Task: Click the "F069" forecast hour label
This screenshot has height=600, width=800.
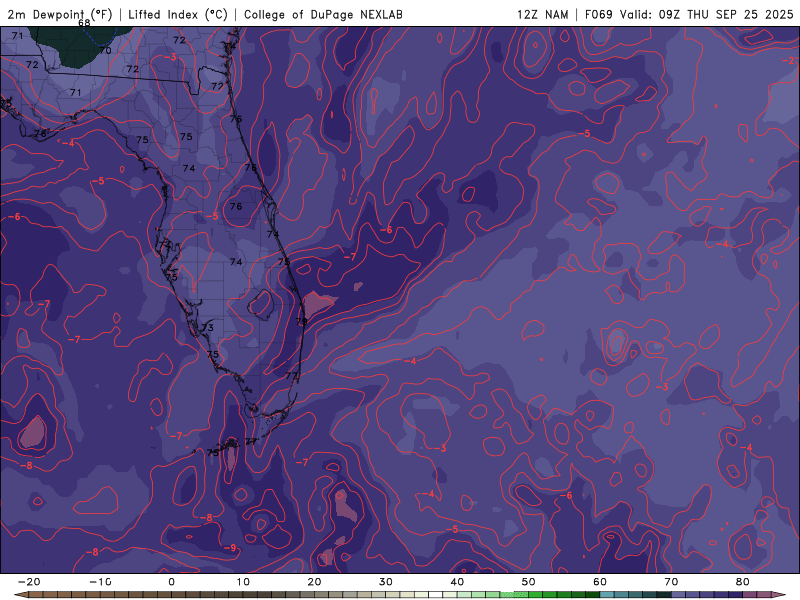Action: click(598, 14)
